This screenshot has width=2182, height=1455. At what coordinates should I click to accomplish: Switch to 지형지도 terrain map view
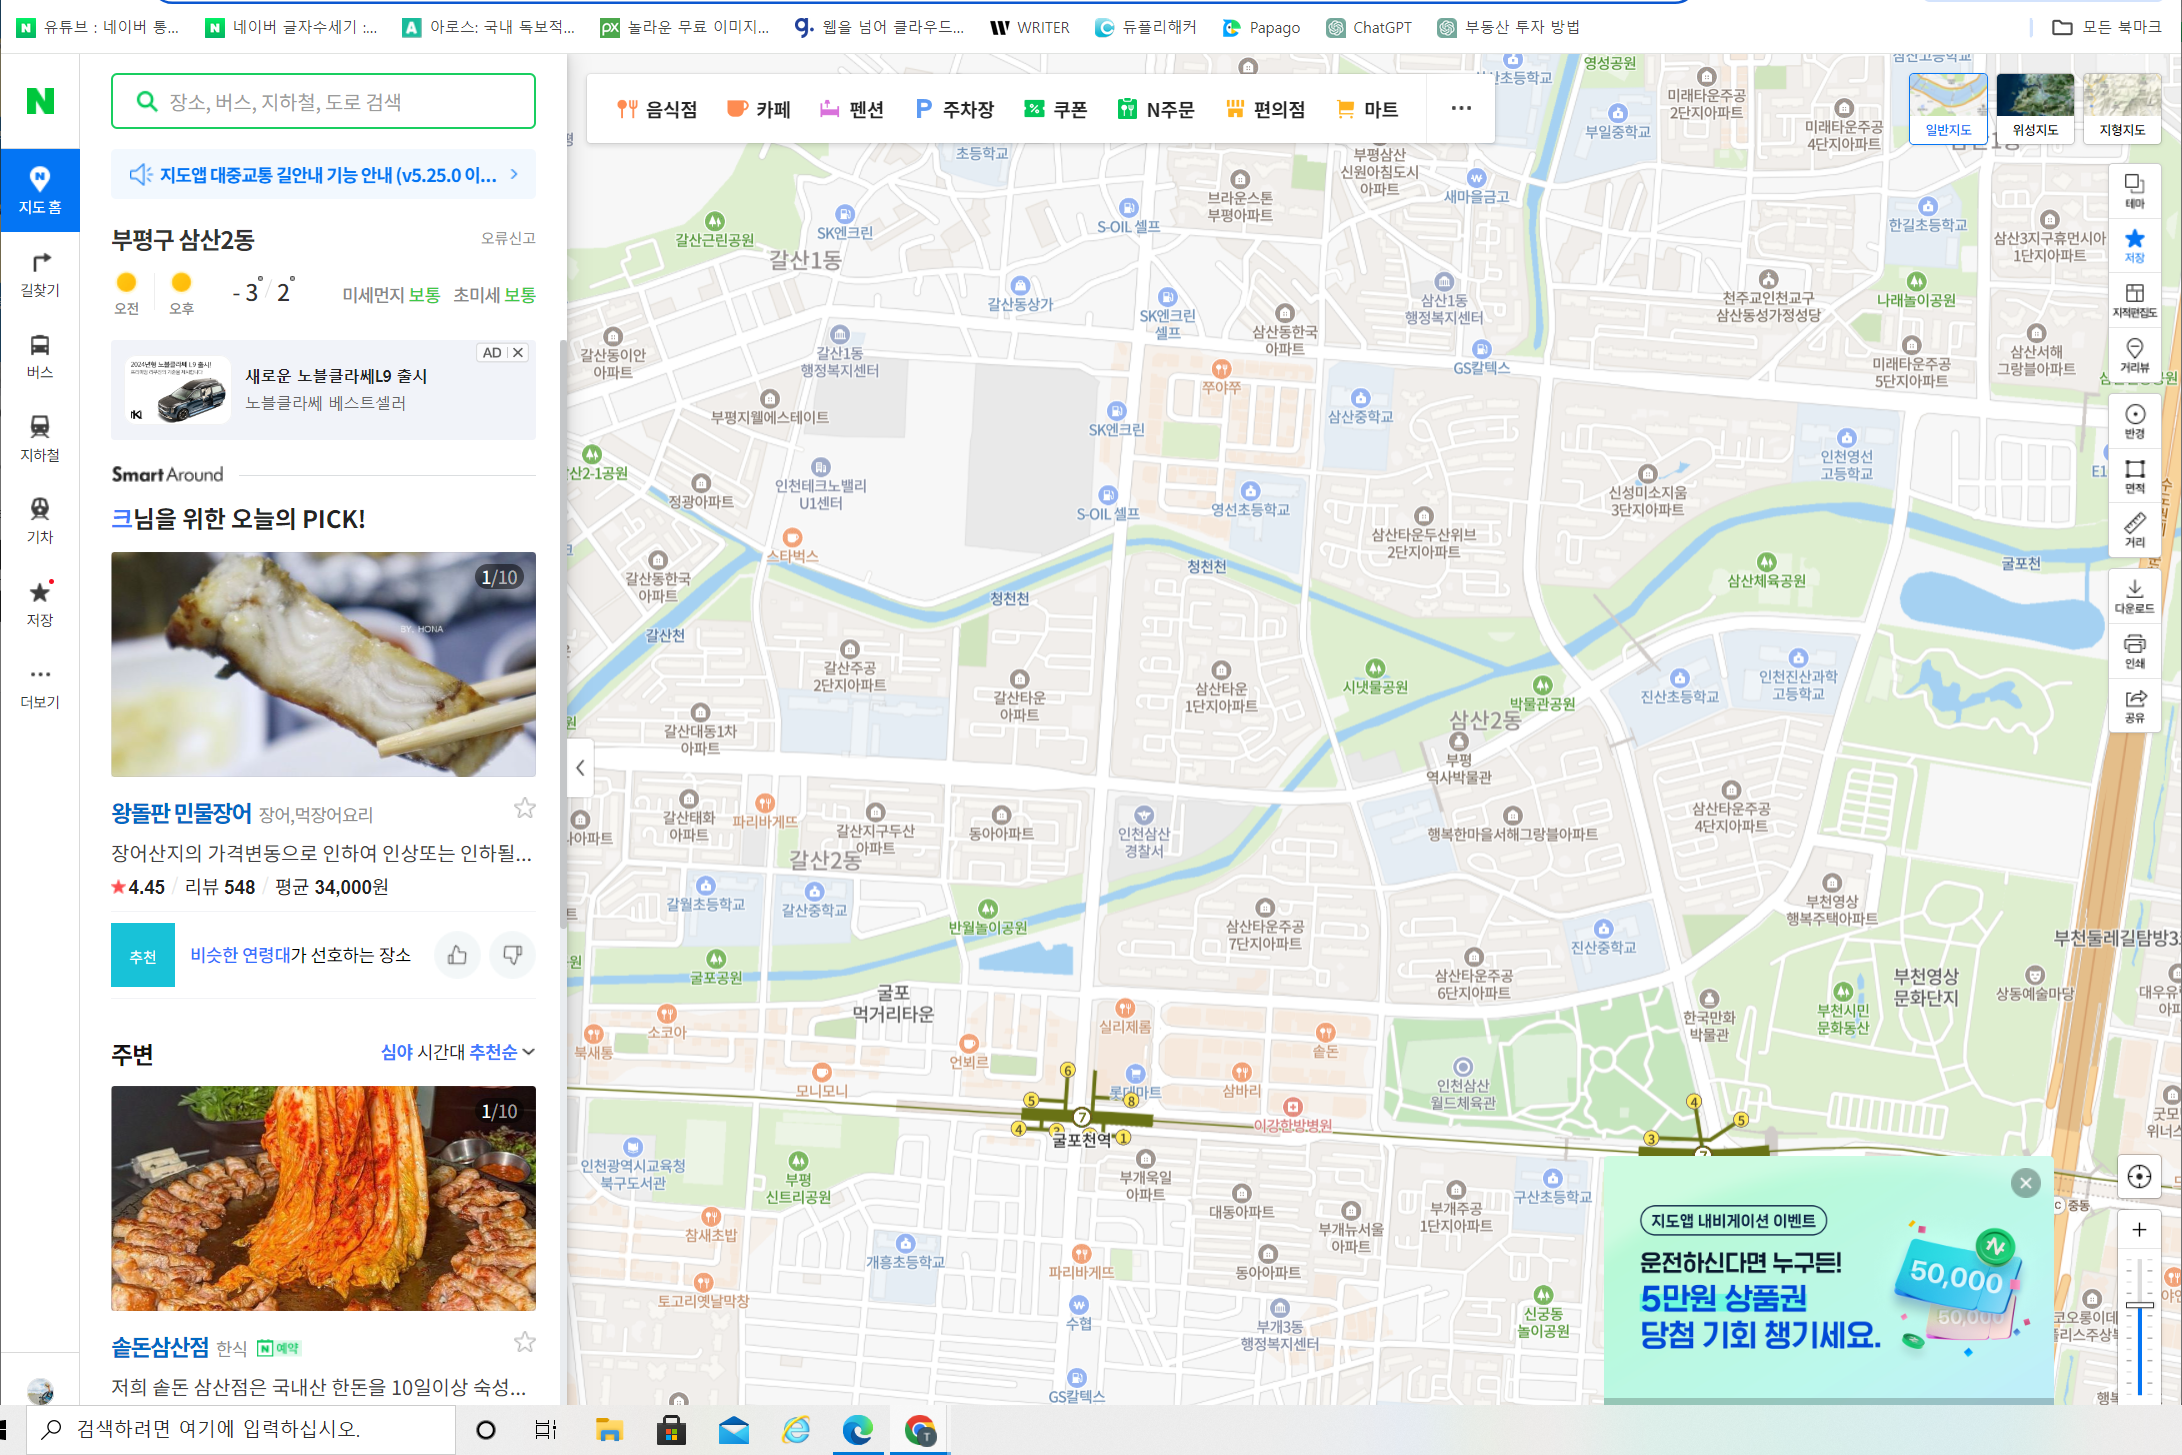coord(2122,107)
